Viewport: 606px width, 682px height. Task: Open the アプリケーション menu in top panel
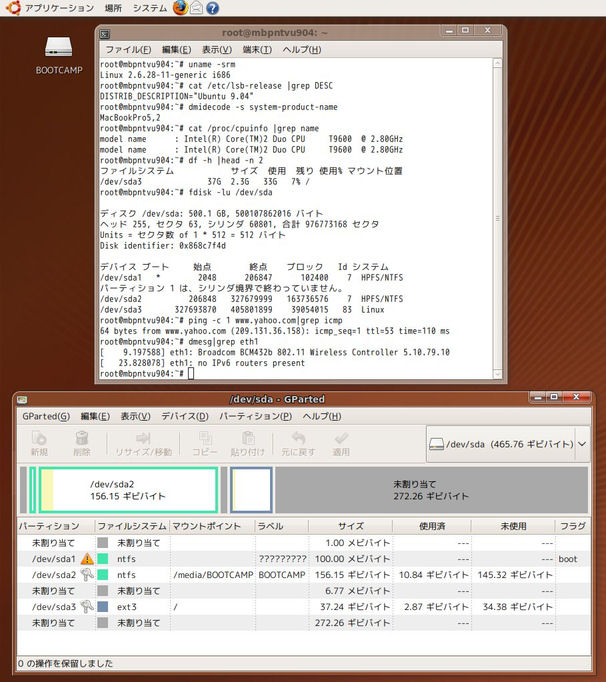[x=59, y=8]
